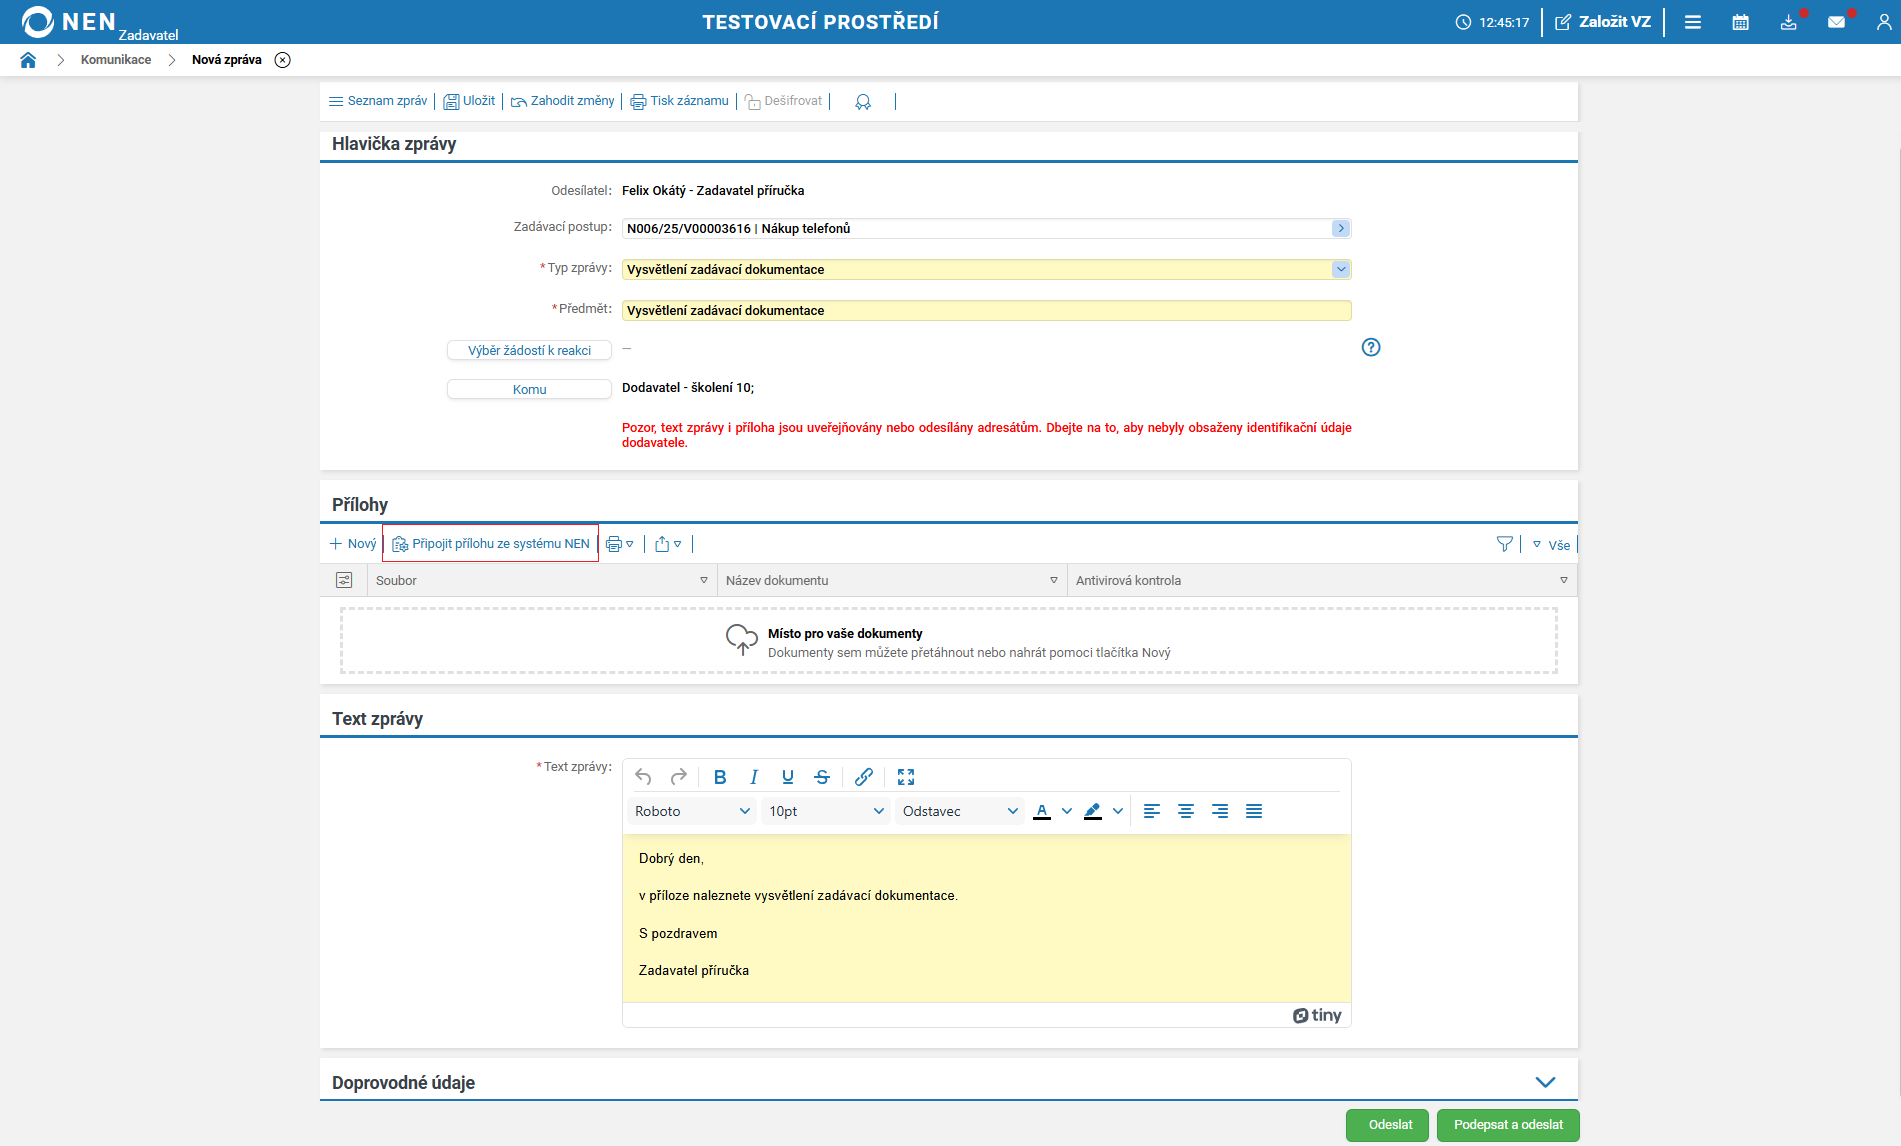The width and height of the screenshot is (1901, 1146).
Task: Open the Roboto font family dropdown
Action: coord(691,811)
